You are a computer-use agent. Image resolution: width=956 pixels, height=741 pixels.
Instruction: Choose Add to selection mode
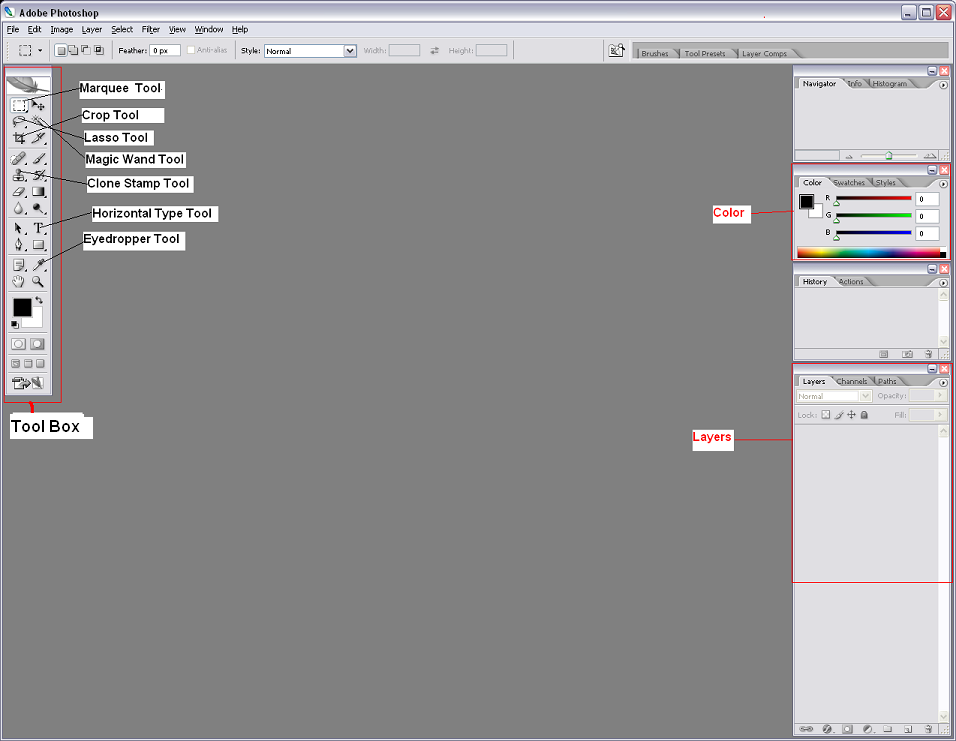pos(72,51)
